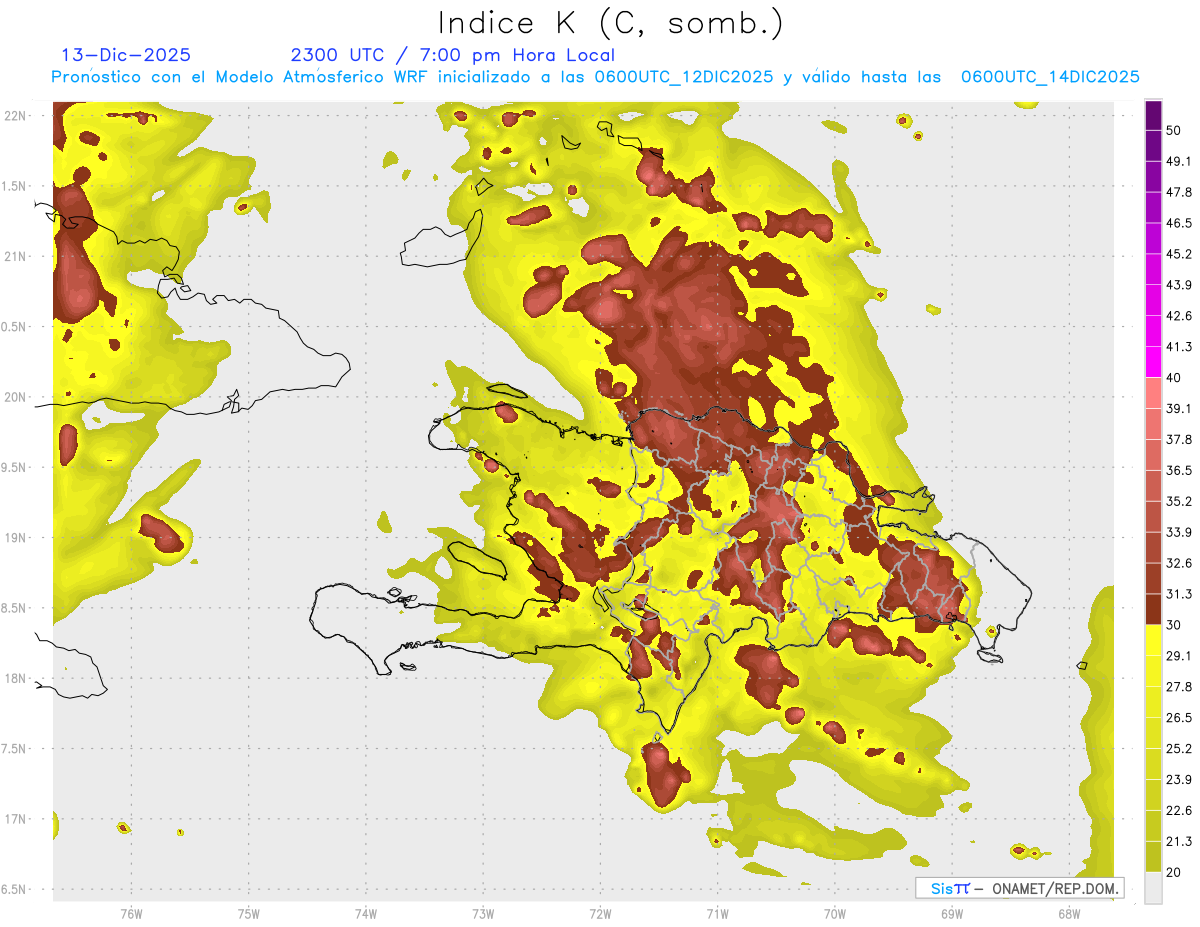
Task: Select the legend value "36.5"
Action: click(x=1179, y=470)
